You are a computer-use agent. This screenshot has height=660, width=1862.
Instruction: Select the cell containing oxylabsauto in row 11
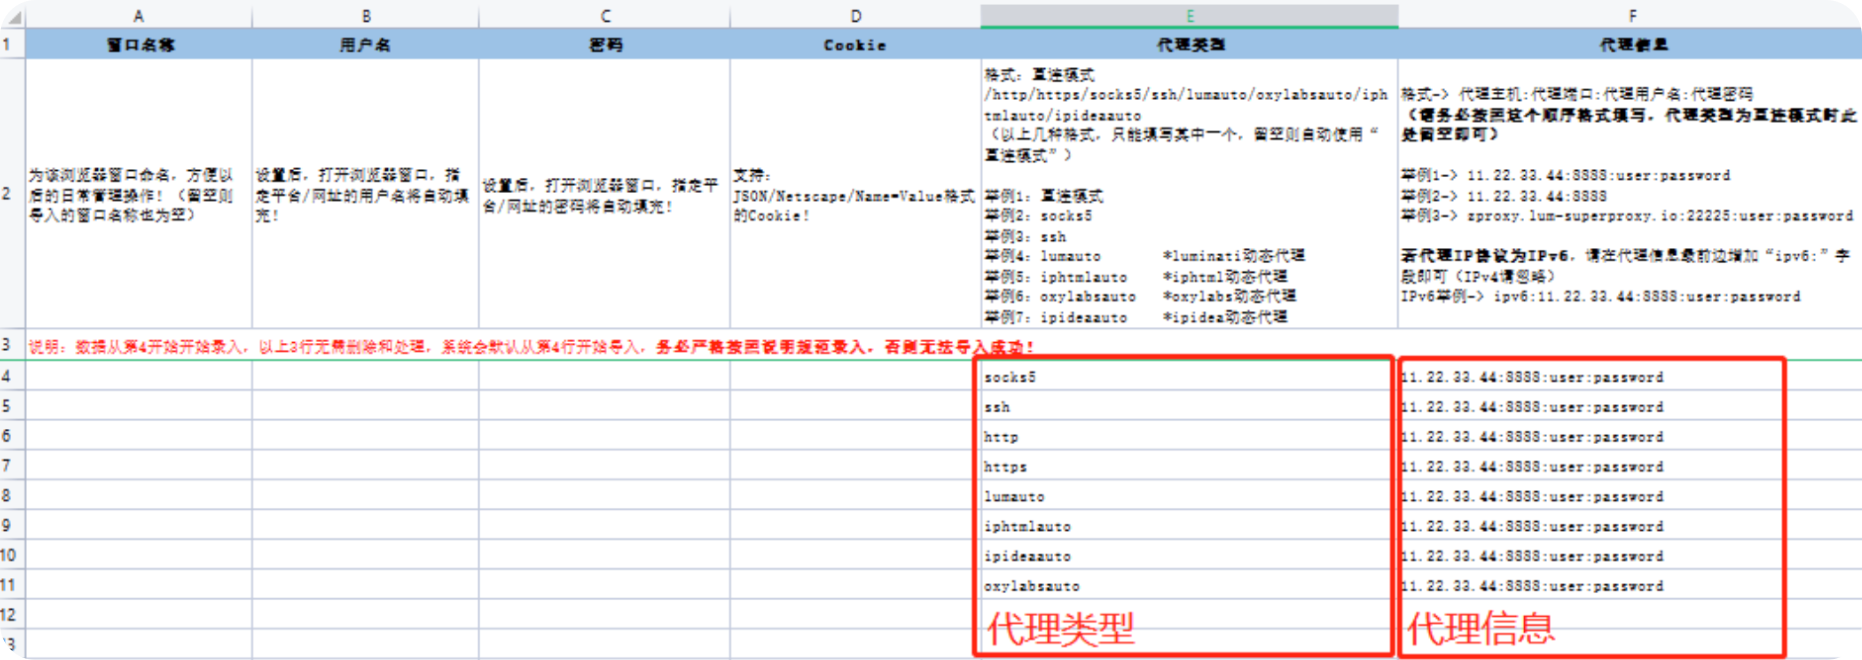[1189, 585]
